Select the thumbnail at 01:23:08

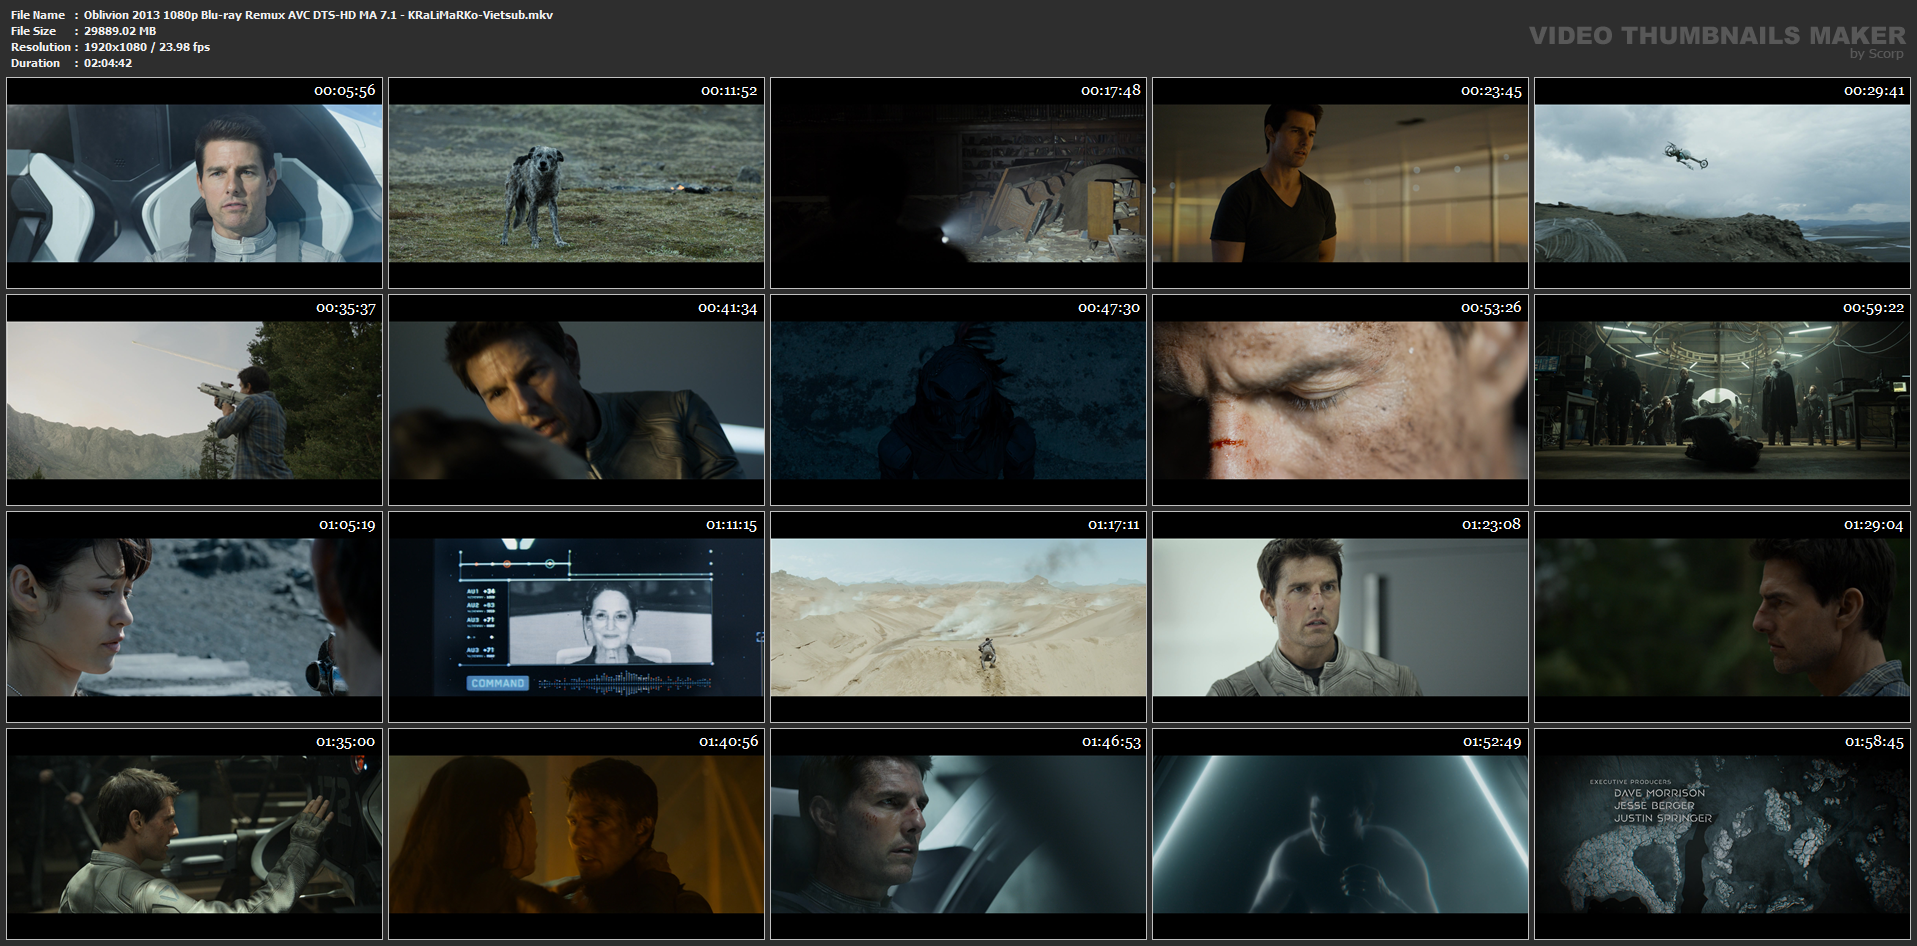(1340, 617)
